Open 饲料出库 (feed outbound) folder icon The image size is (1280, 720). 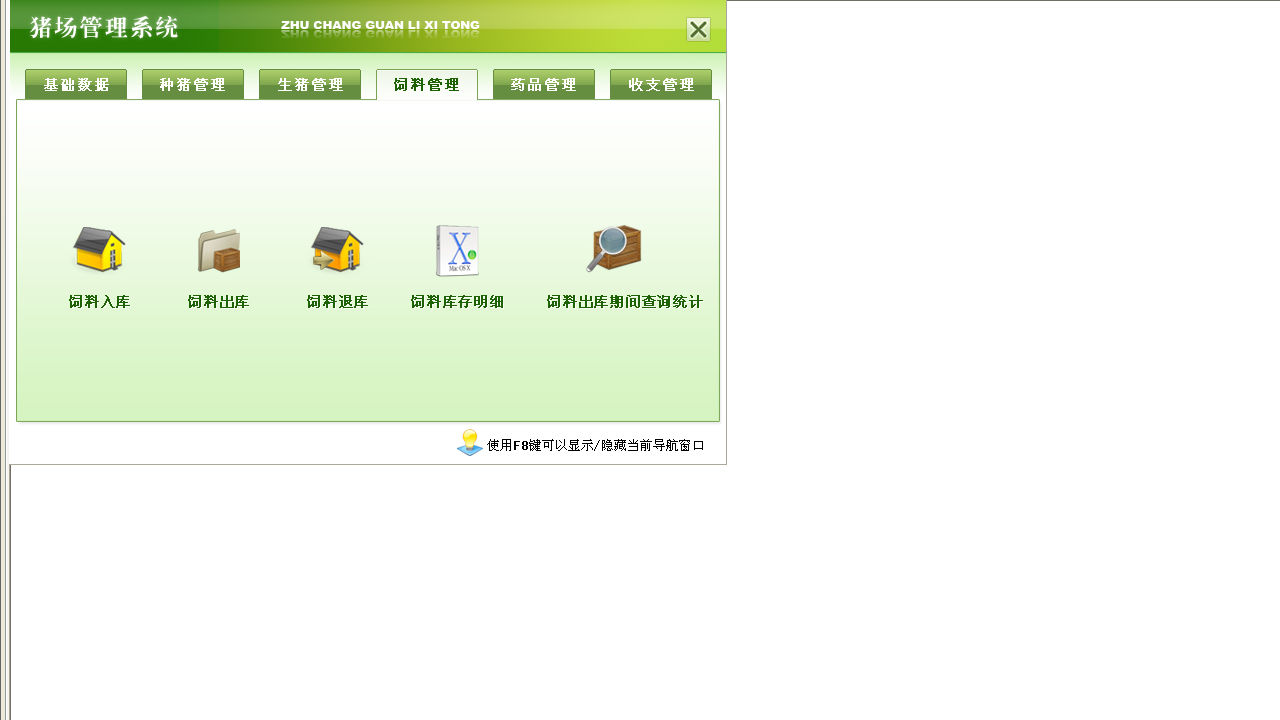click(218, 250)
